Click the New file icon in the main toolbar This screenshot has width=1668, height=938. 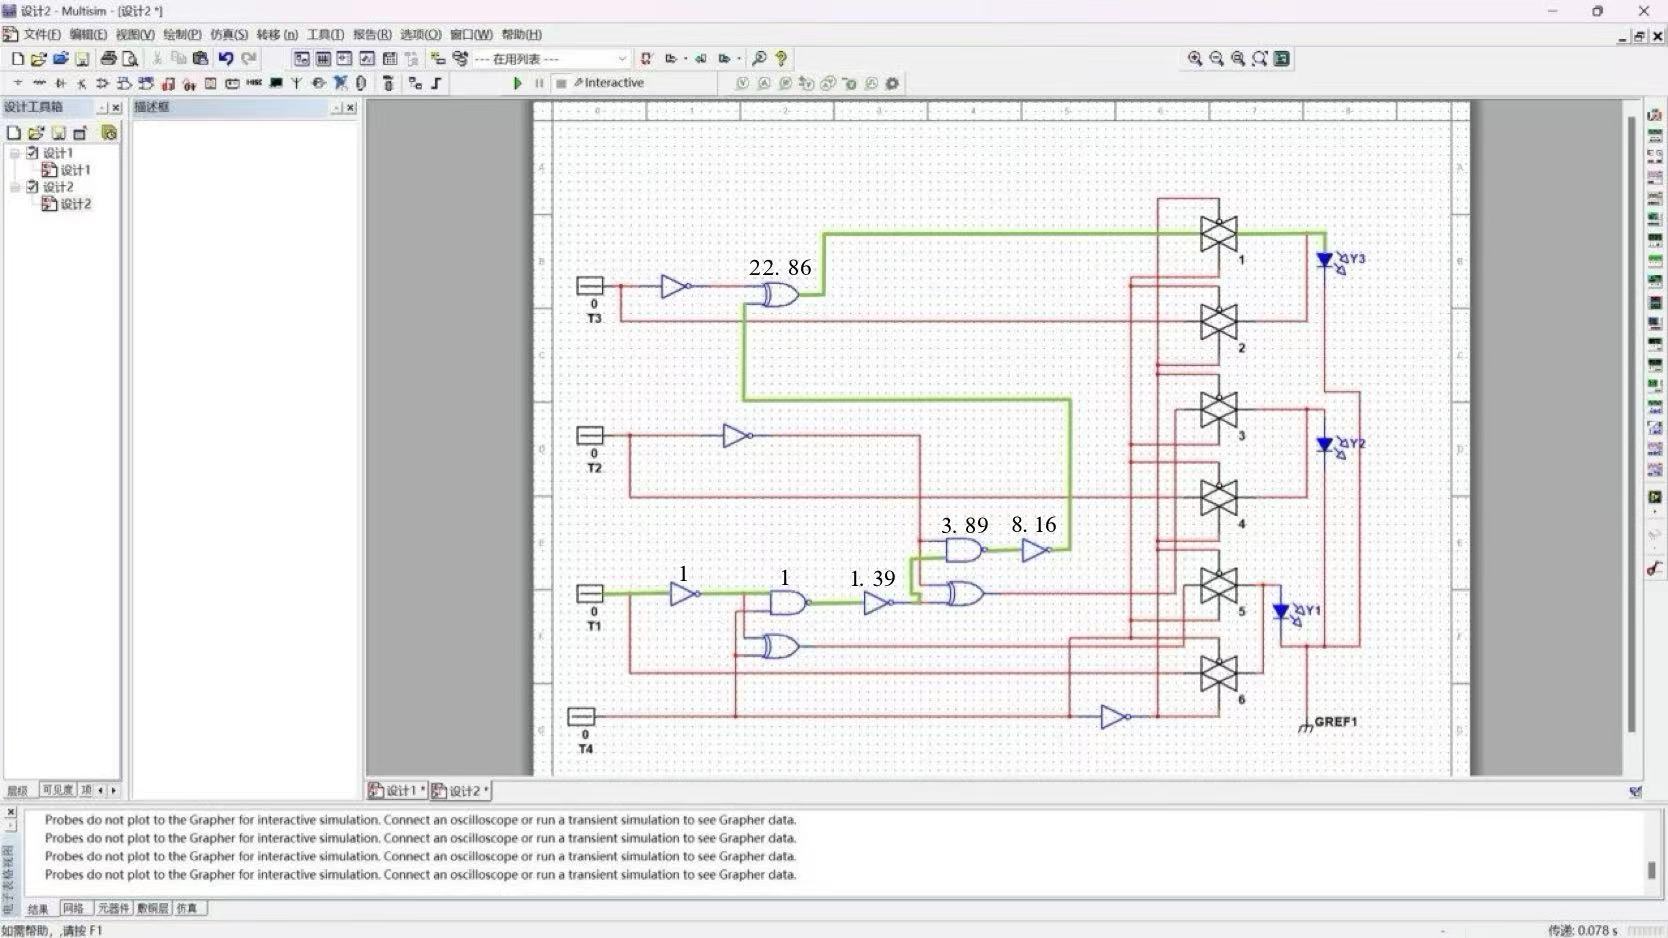pyautogui.click(x=17, y=59)
